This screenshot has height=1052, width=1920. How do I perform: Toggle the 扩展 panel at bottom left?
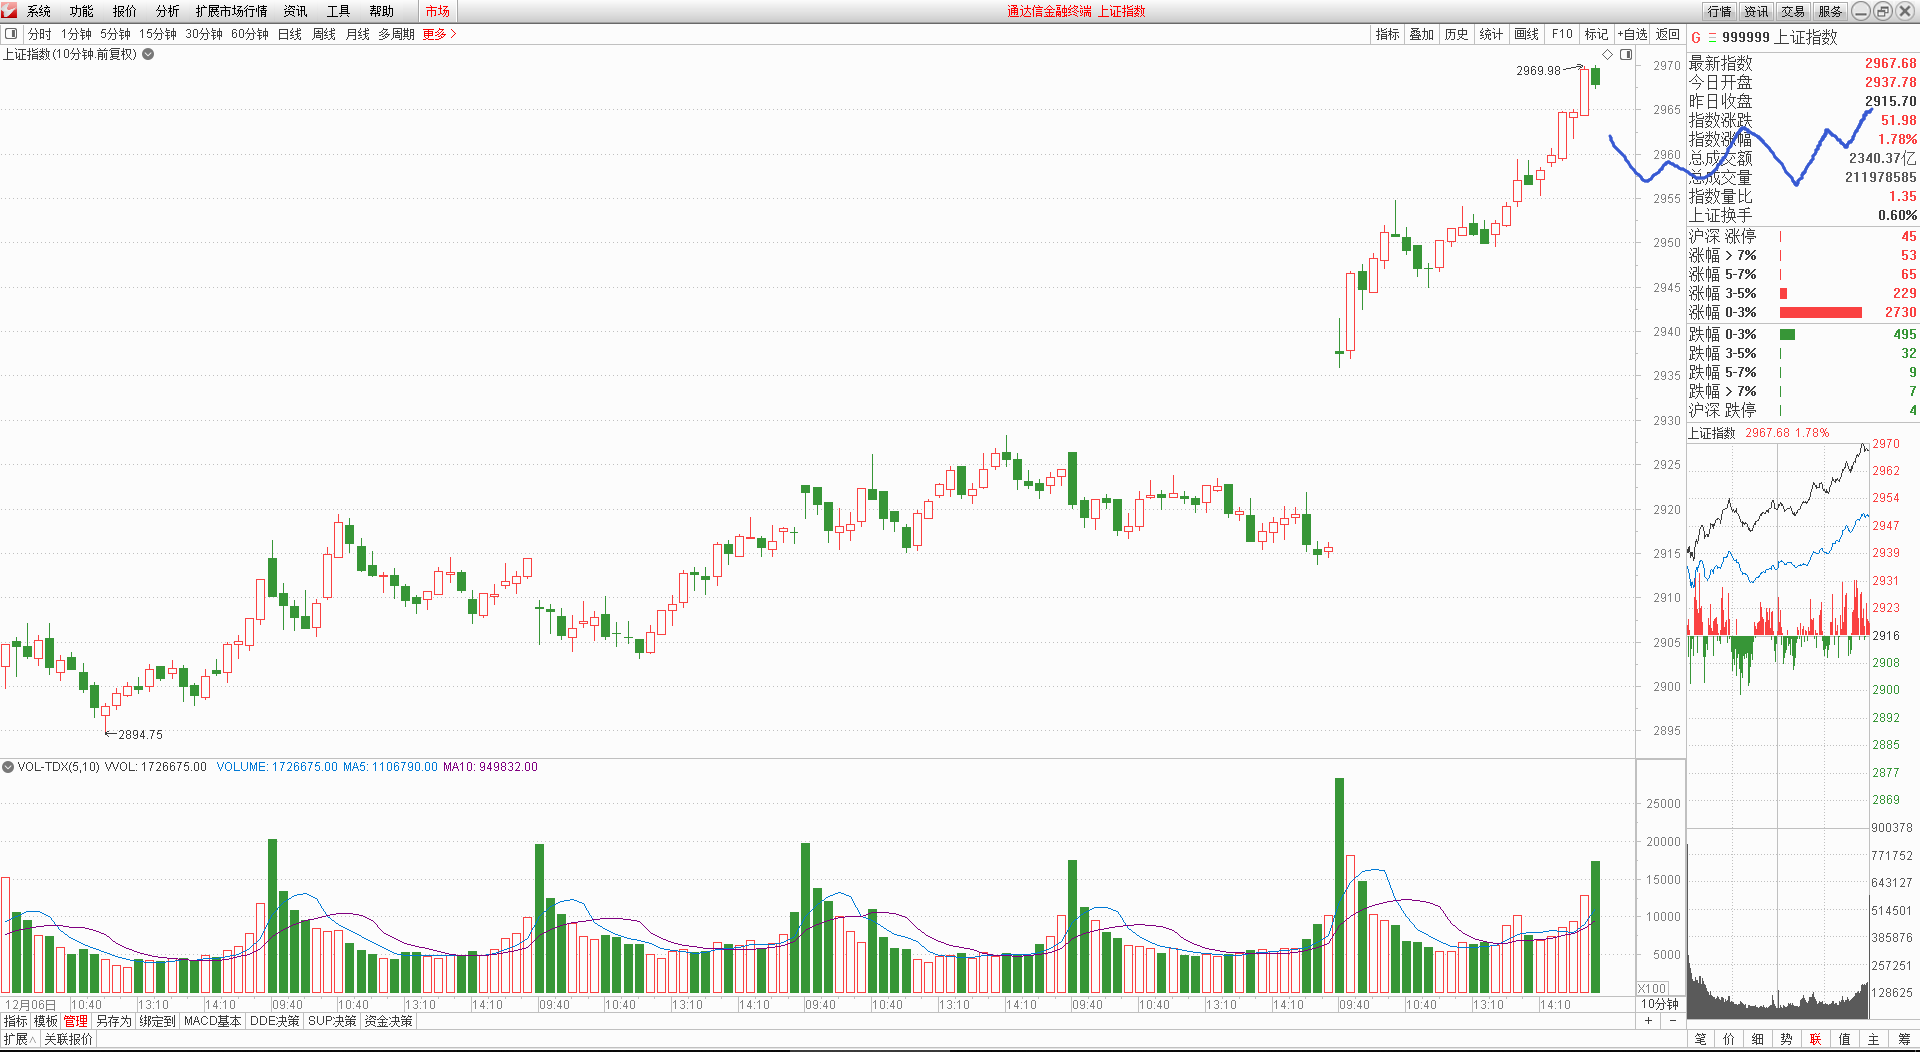[18, 1040]
